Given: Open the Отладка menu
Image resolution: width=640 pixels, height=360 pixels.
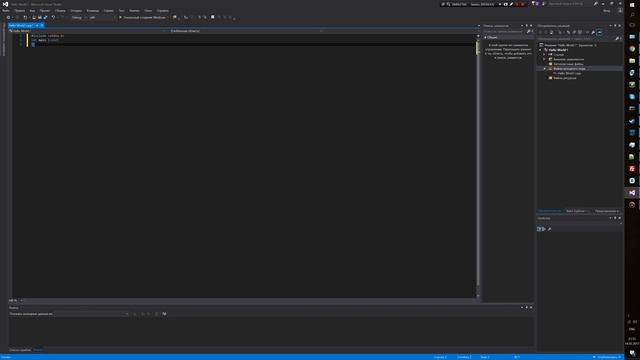Looking at the screenshot, I should point(76,11).
